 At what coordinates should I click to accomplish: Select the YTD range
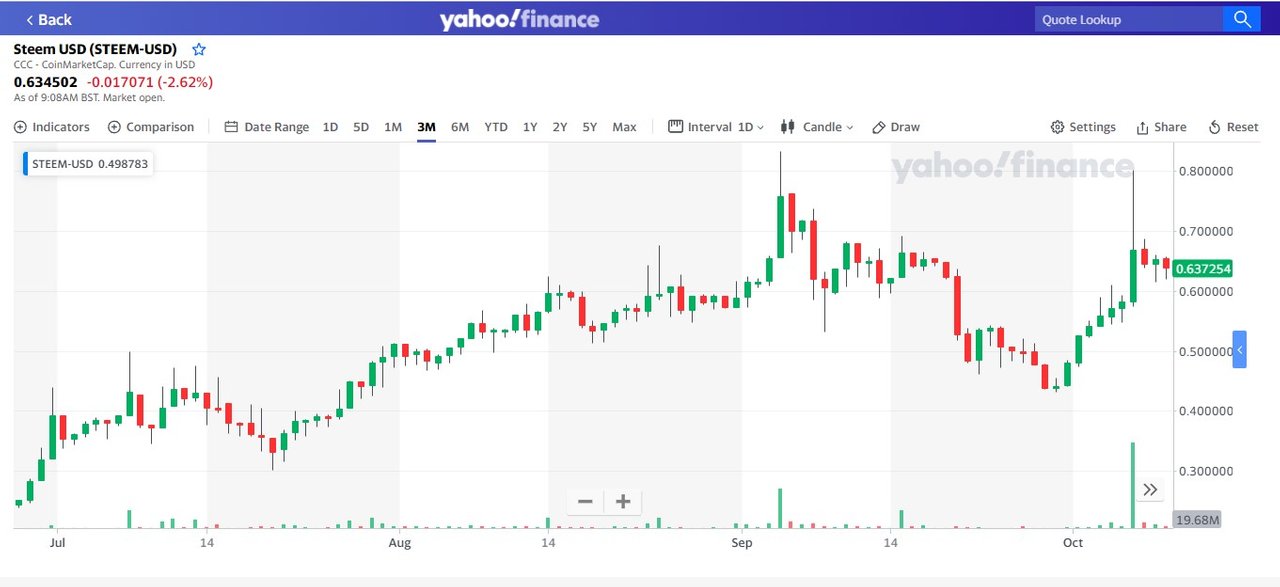click(496, 127)
